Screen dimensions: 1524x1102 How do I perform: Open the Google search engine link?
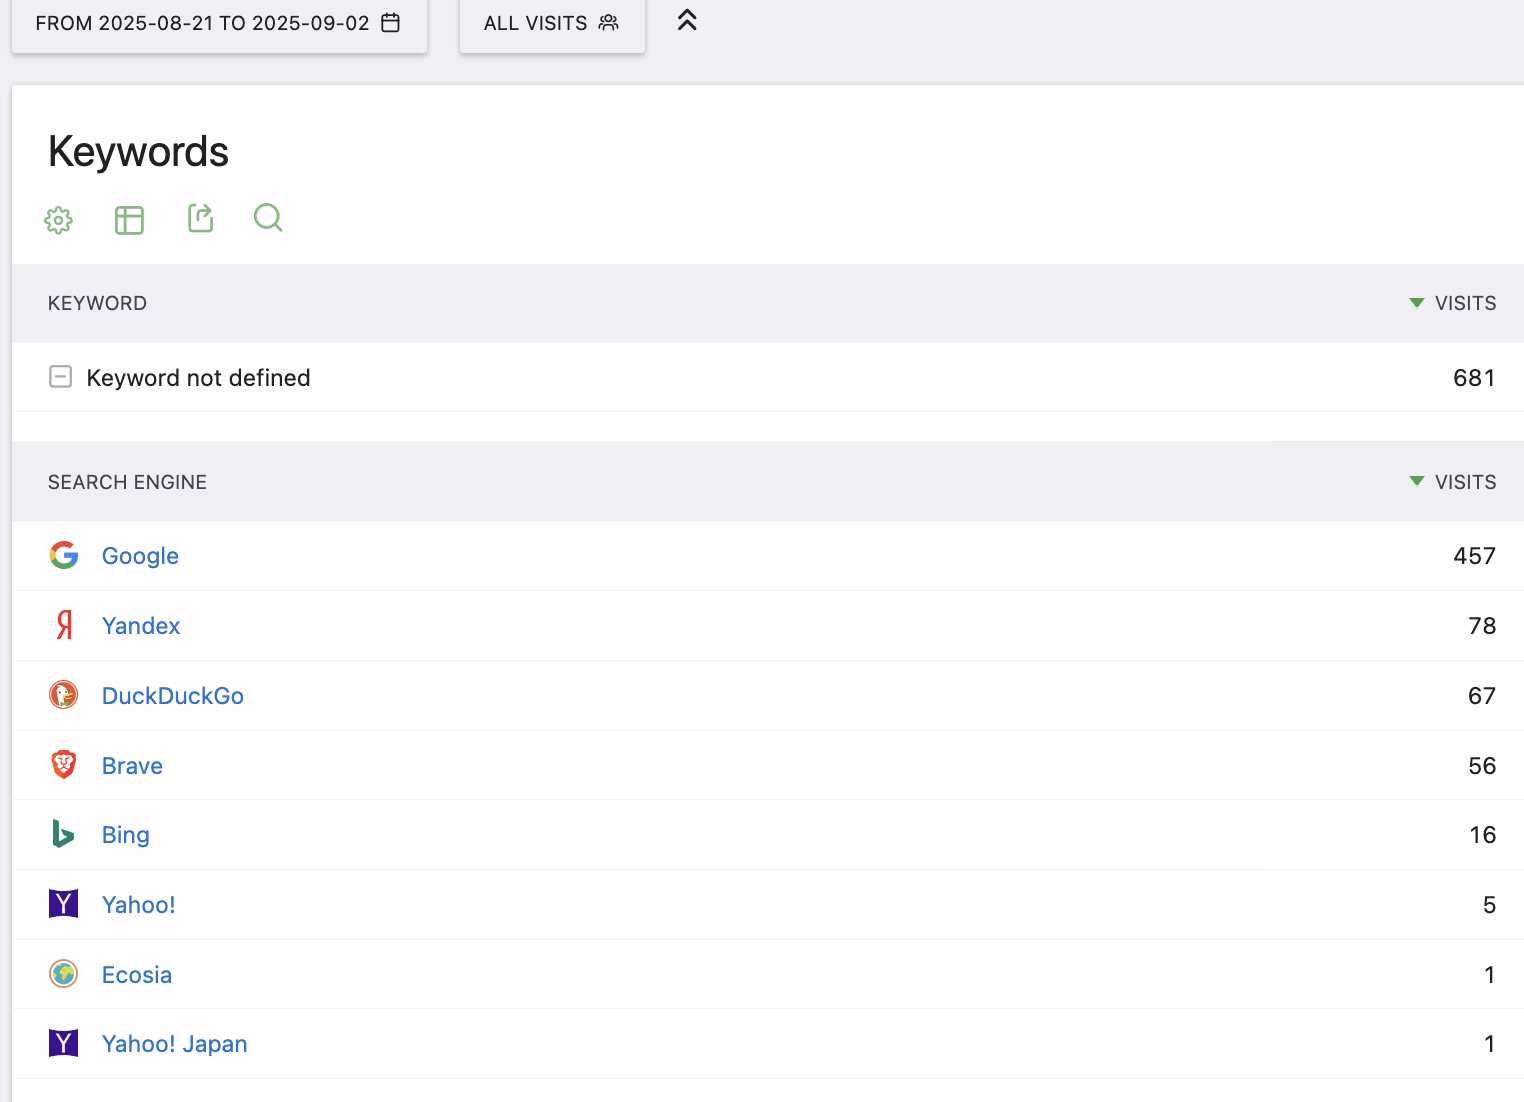[x=140, y=556]
